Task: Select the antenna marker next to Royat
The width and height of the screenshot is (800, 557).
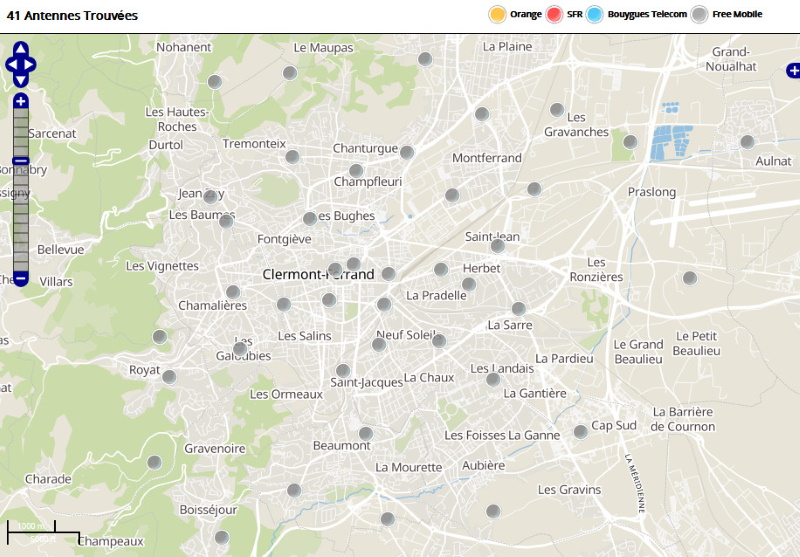Action: point(169,377)
